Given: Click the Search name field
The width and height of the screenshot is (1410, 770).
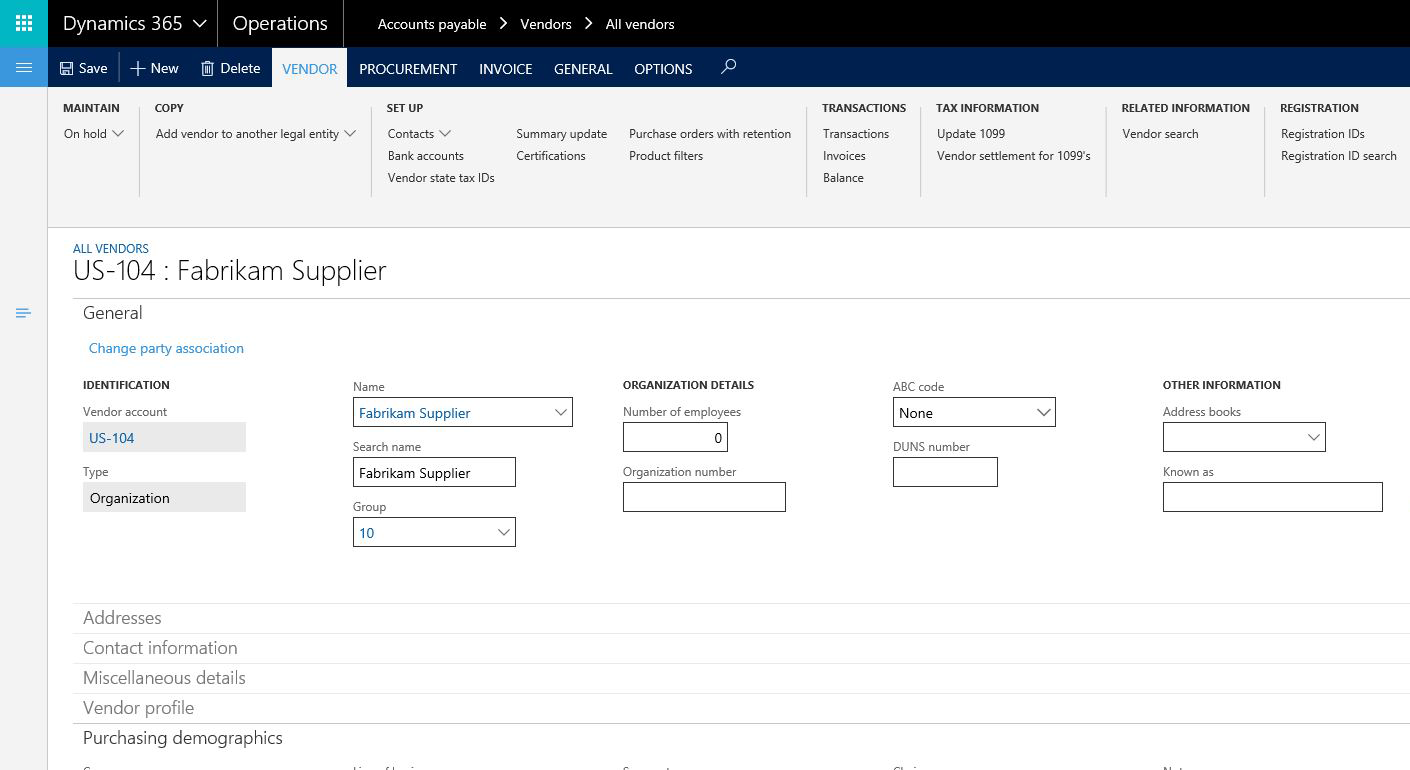Looking at the screenshot, I should pos(434,472).
